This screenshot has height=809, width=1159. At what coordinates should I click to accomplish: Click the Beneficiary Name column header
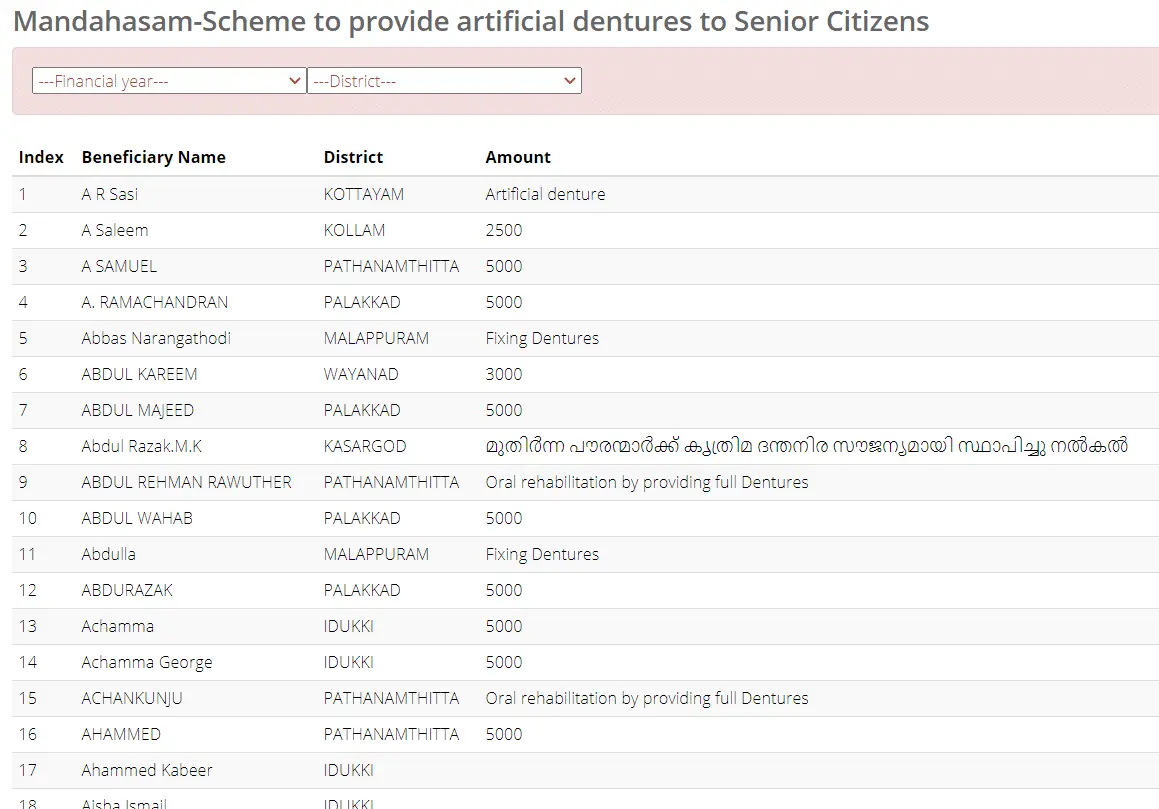click(154, 157)
